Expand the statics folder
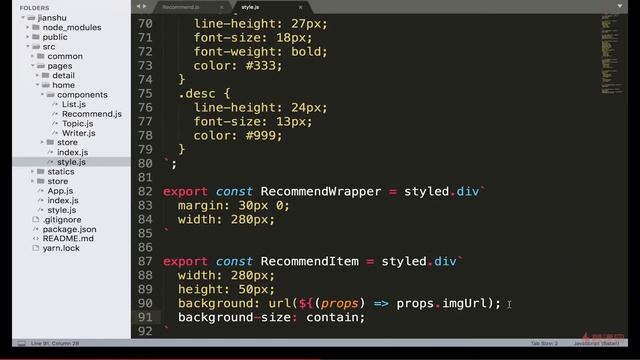640x360 pixels. tap(33, 171)
